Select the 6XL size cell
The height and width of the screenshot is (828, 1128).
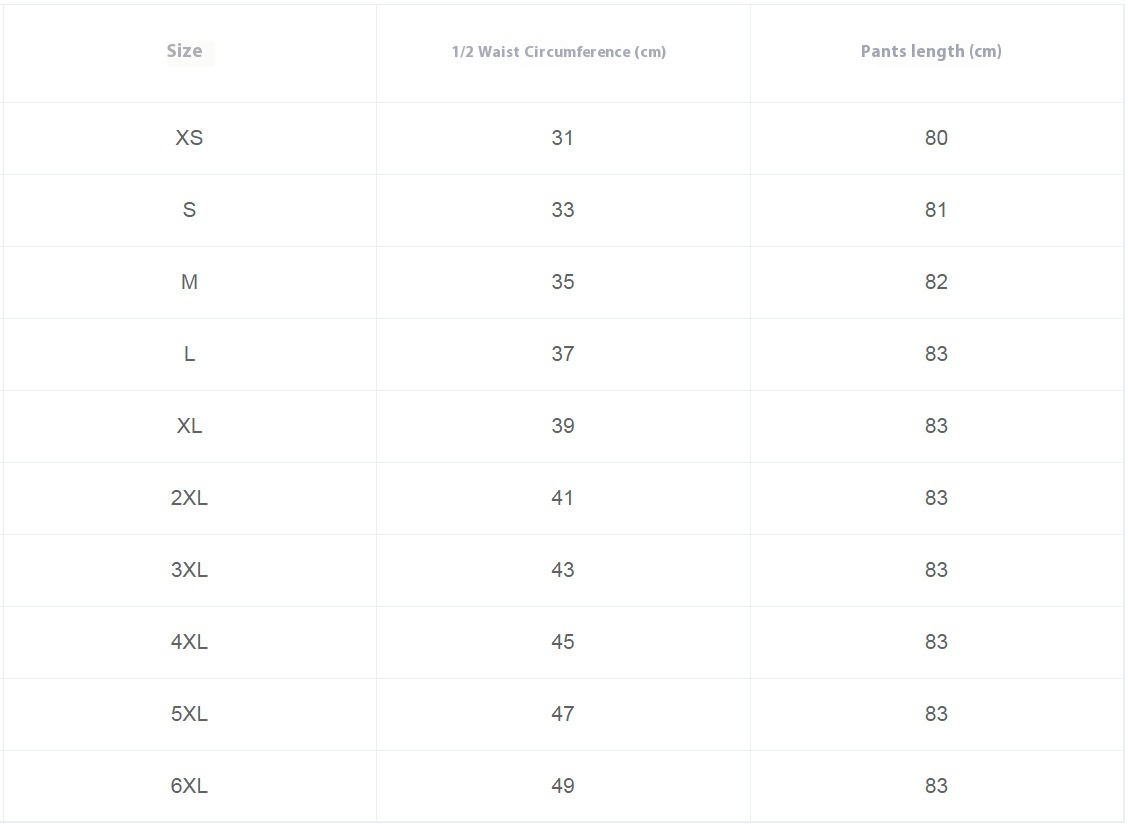pos(189,786)
